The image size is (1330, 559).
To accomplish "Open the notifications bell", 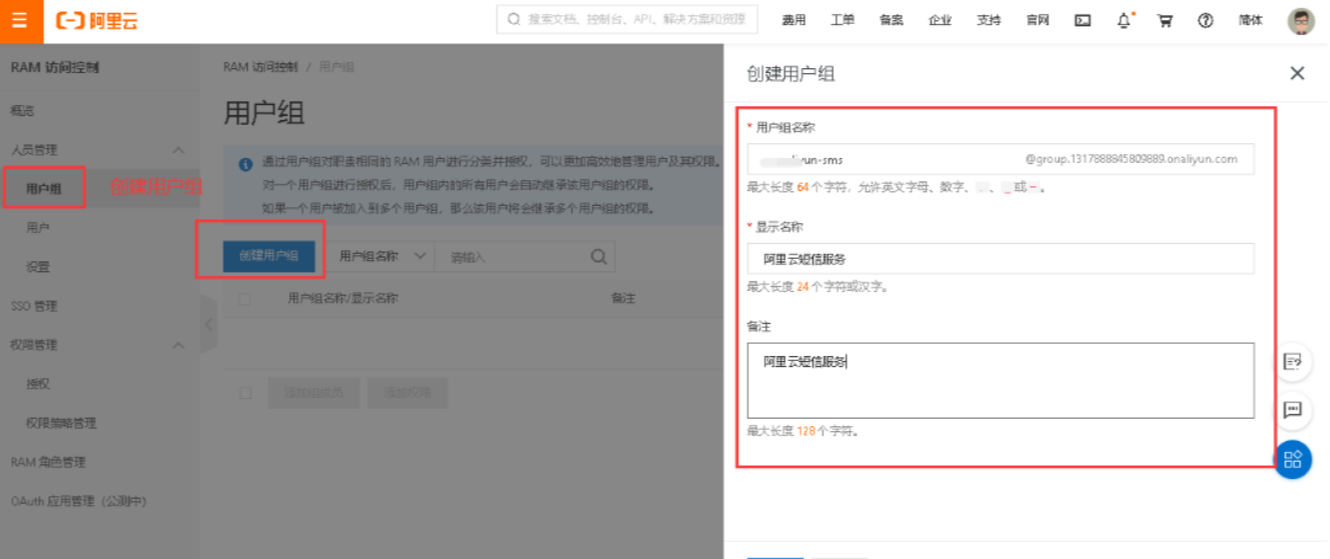I will click(x=1125, y=20).
